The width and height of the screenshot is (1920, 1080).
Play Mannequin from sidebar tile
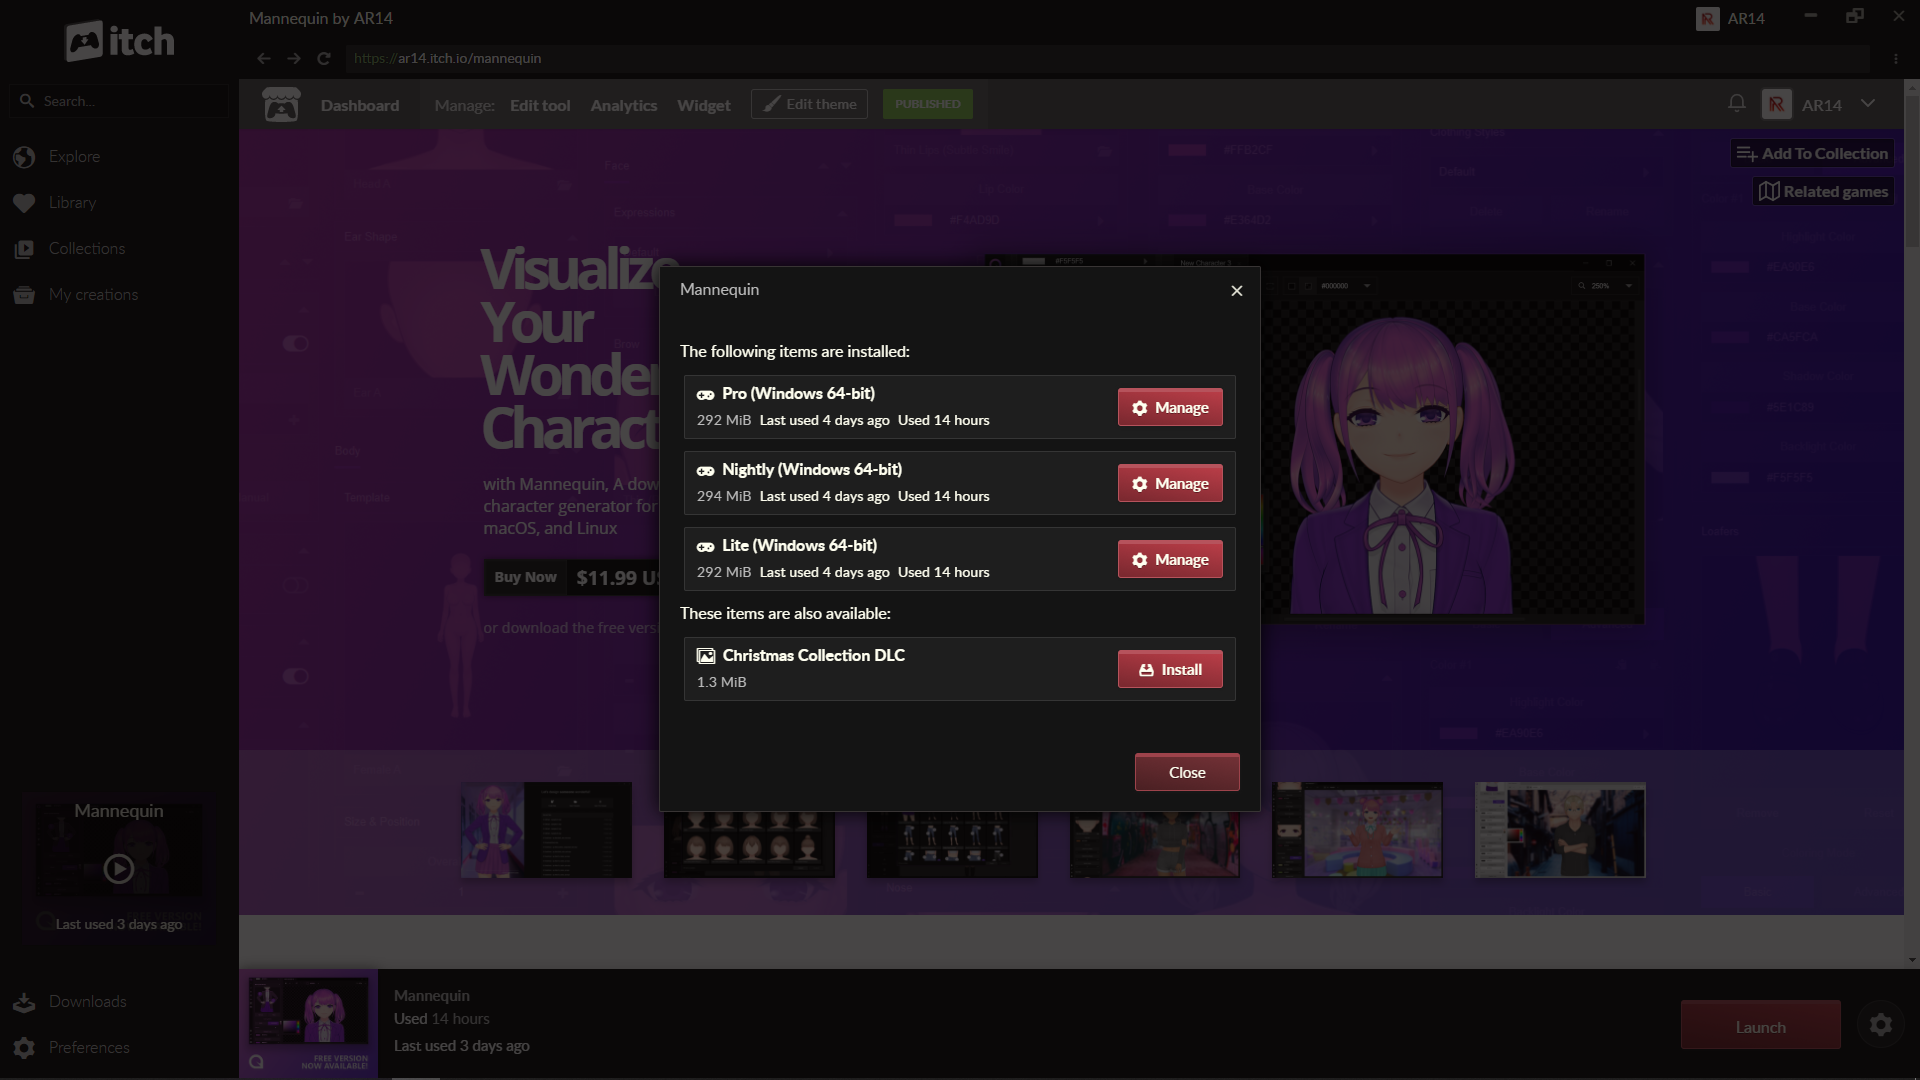[119, 868]
